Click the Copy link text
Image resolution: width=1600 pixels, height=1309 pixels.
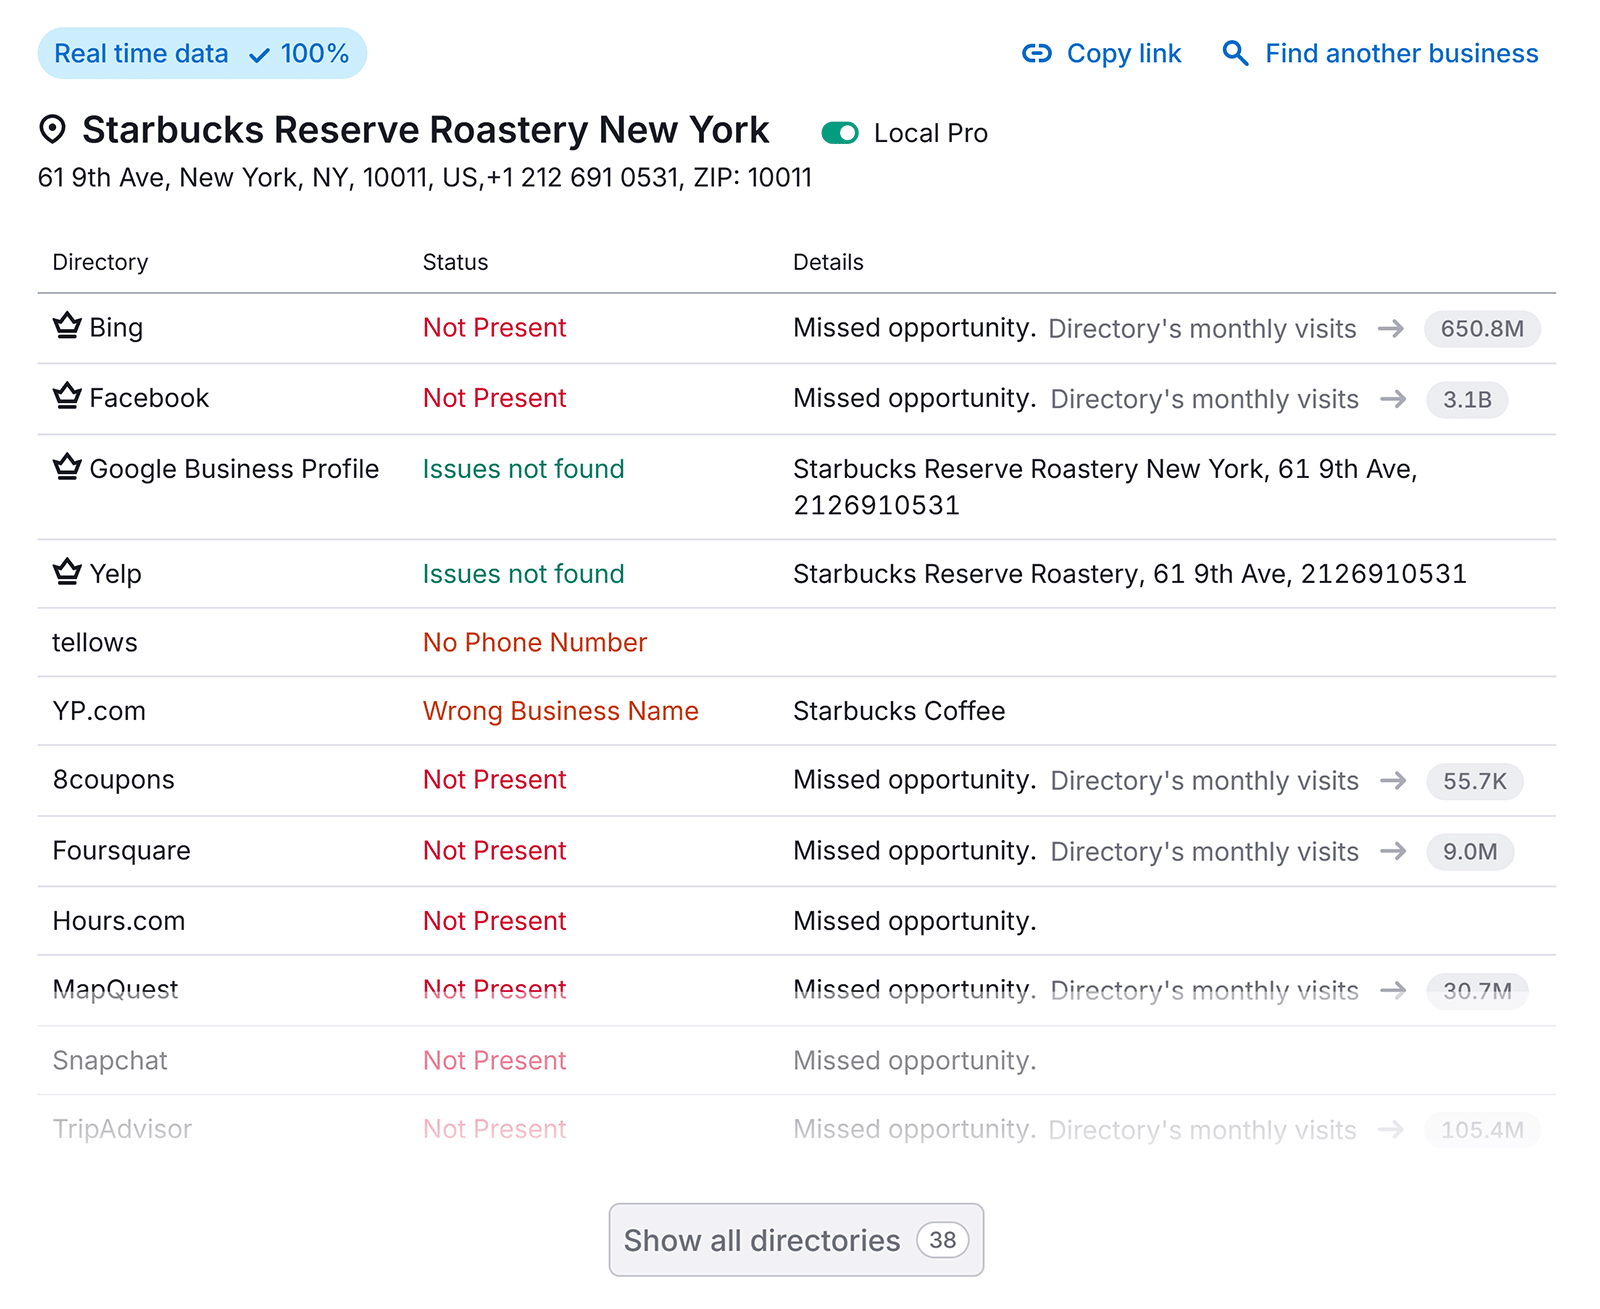(x=1123, y=54)
